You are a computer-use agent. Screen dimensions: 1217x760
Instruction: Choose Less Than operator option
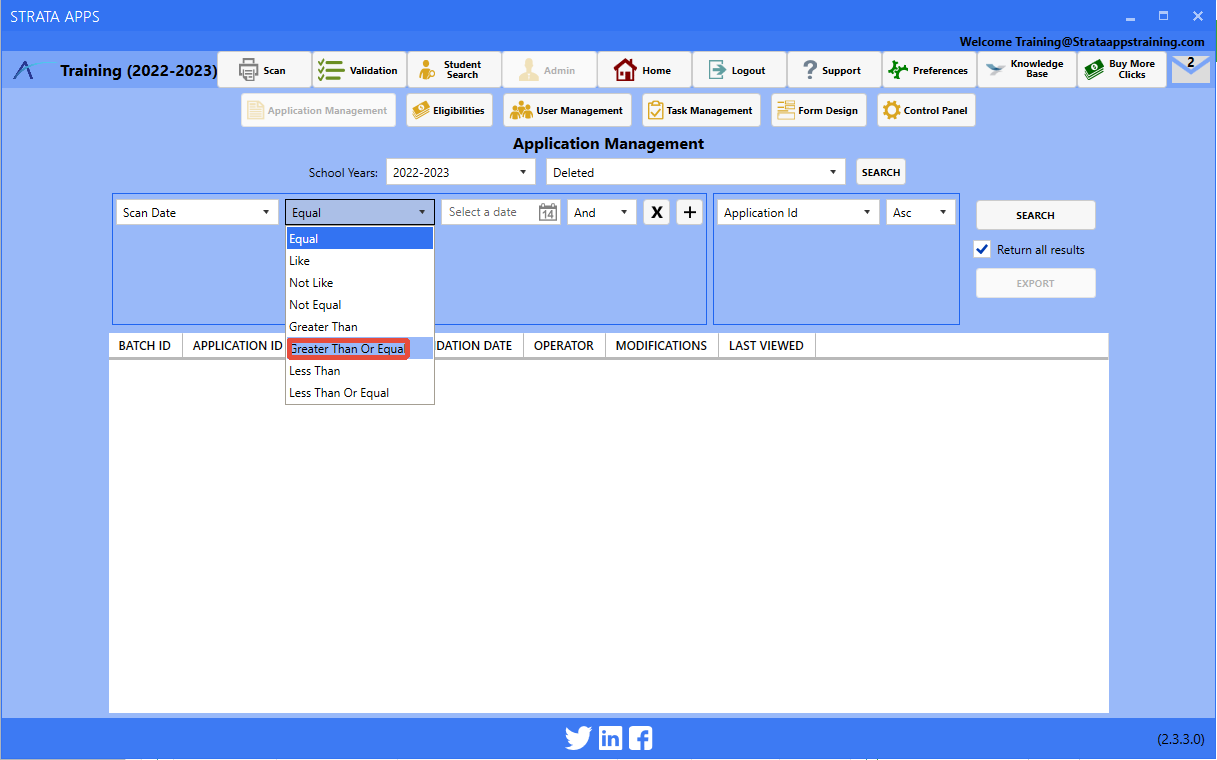click(360, 370)
